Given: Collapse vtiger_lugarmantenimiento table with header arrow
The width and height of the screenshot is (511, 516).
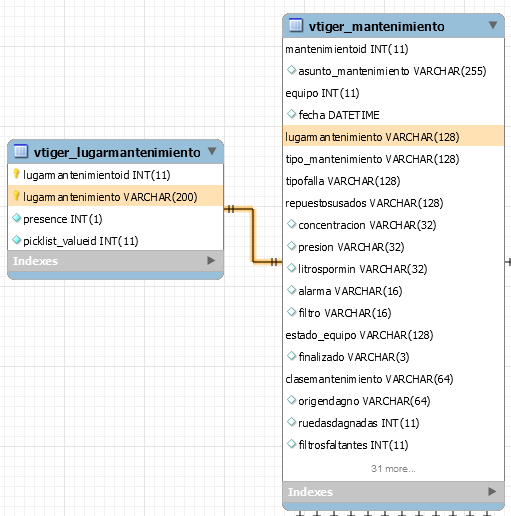Looking at the screenshot, I should tap(212, 151).
